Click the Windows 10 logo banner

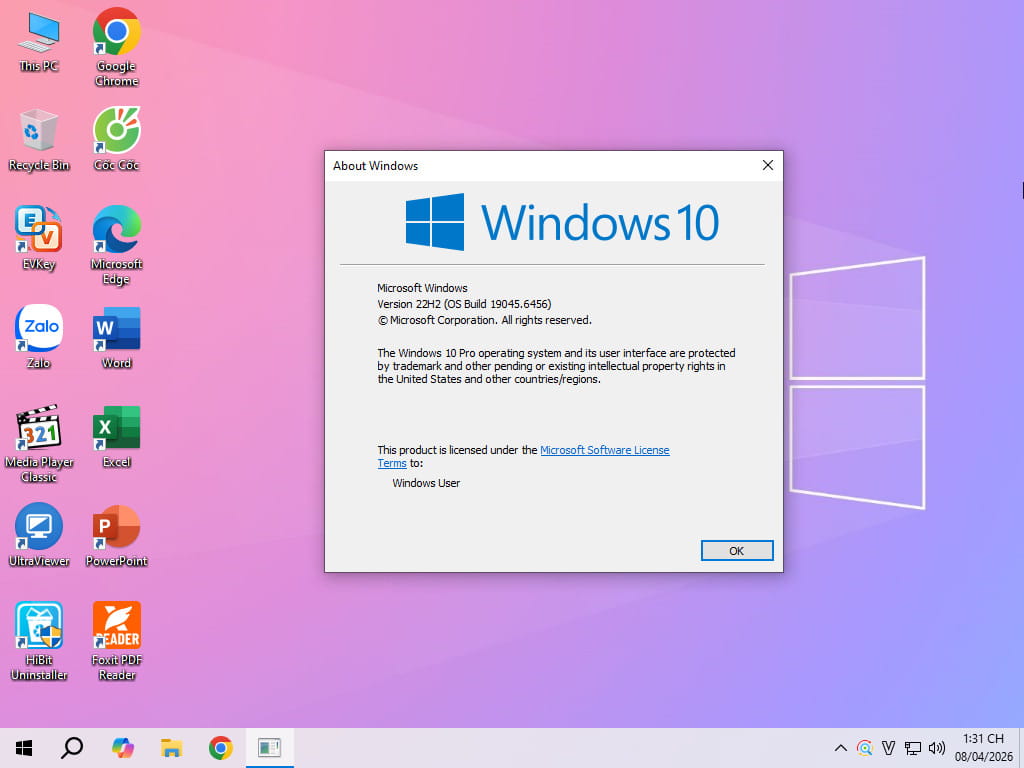562,222
